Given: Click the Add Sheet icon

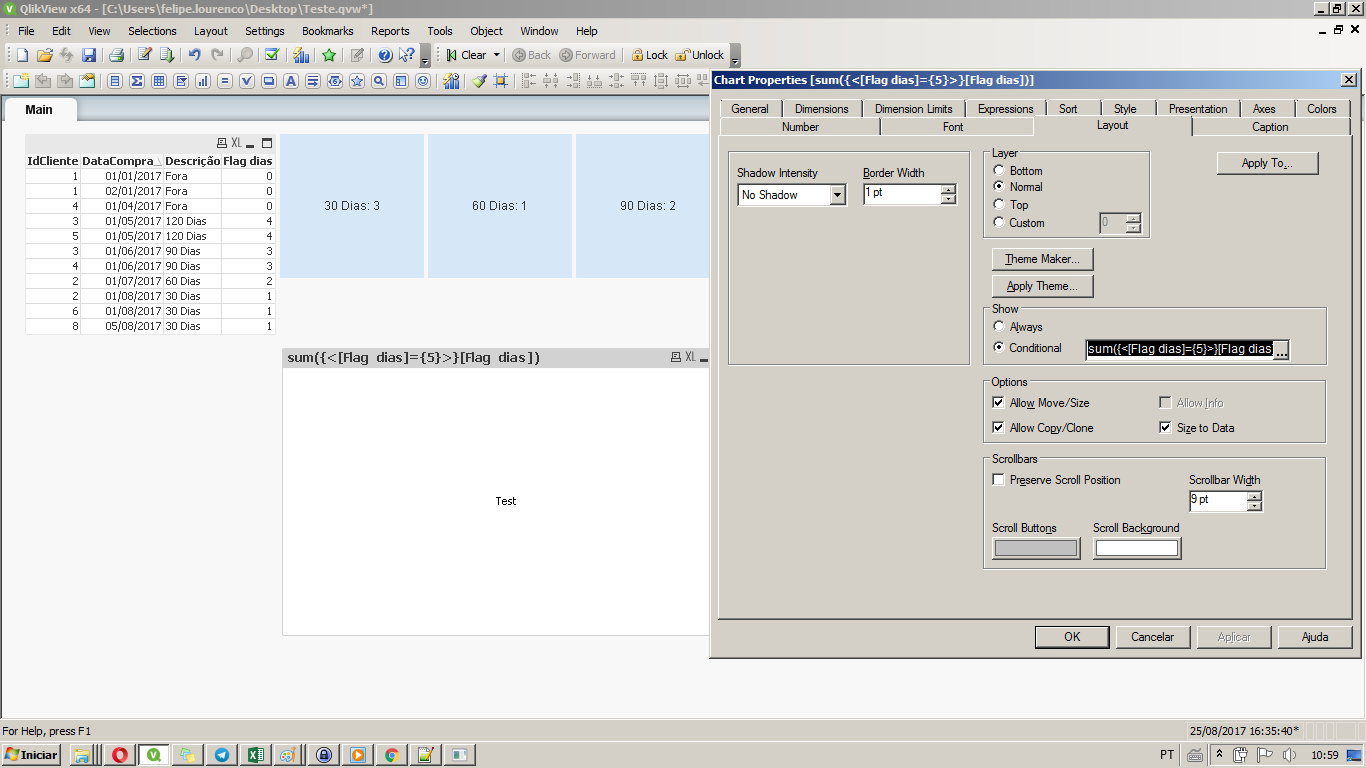Looking at the screenshot, I should coord(21,81).
